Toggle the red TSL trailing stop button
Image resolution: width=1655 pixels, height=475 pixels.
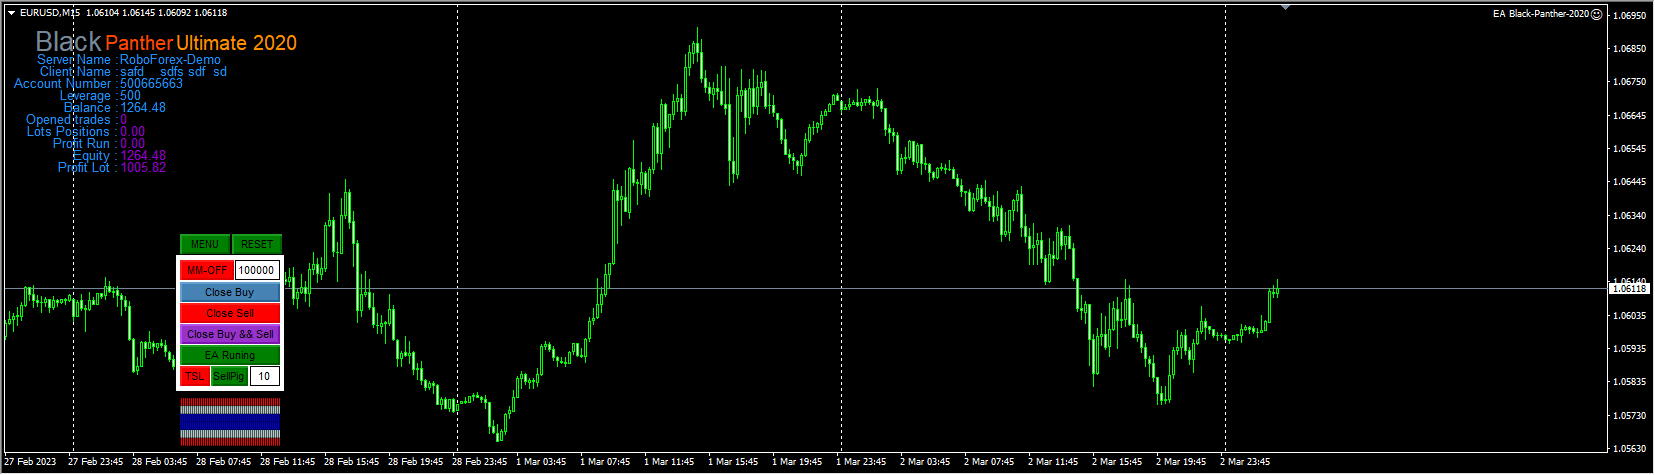pyautogui.click(x=194, y=376)
